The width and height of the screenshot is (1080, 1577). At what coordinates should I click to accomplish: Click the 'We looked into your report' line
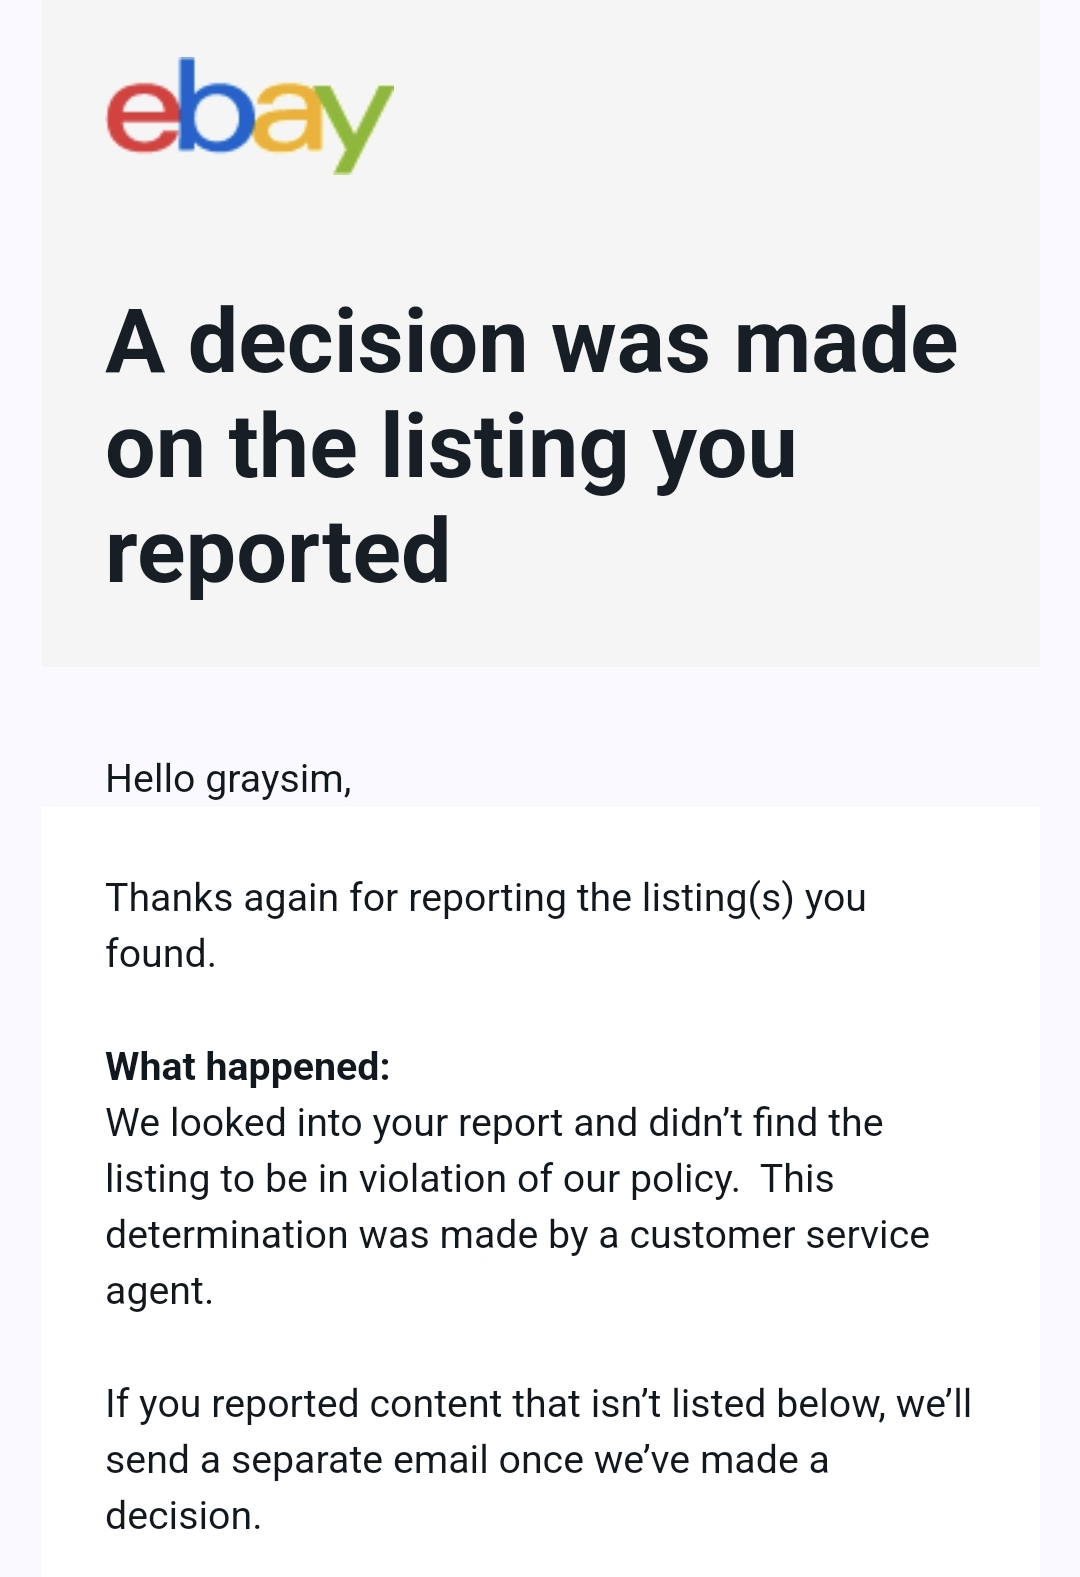pyautogui.click(x=494, y=1122)
